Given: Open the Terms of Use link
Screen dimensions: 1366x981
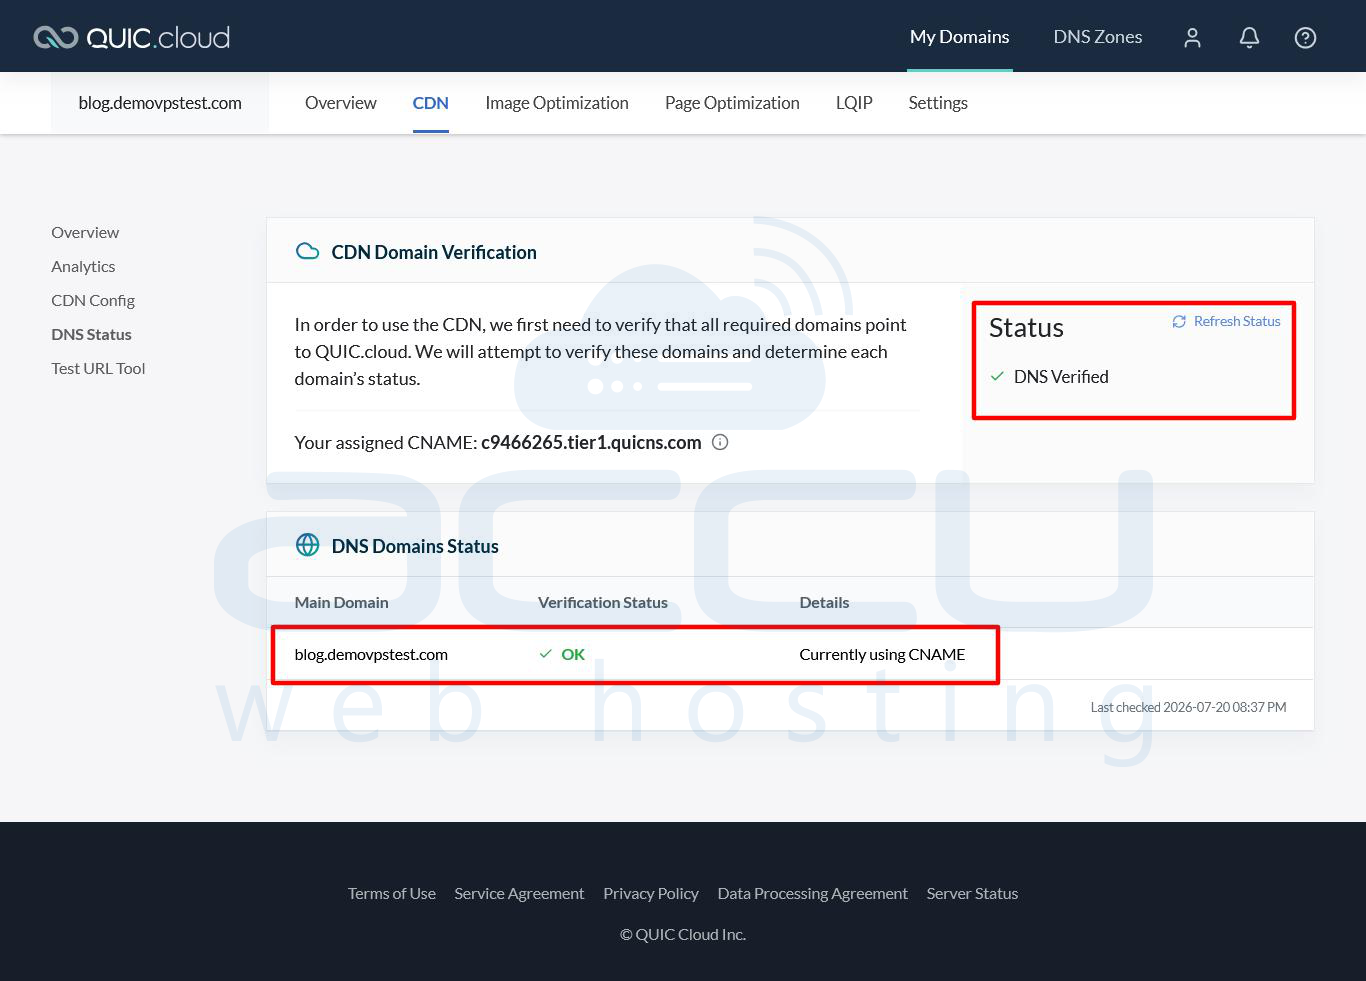Looking at the screenshot, I should click(x=392, y=893).
